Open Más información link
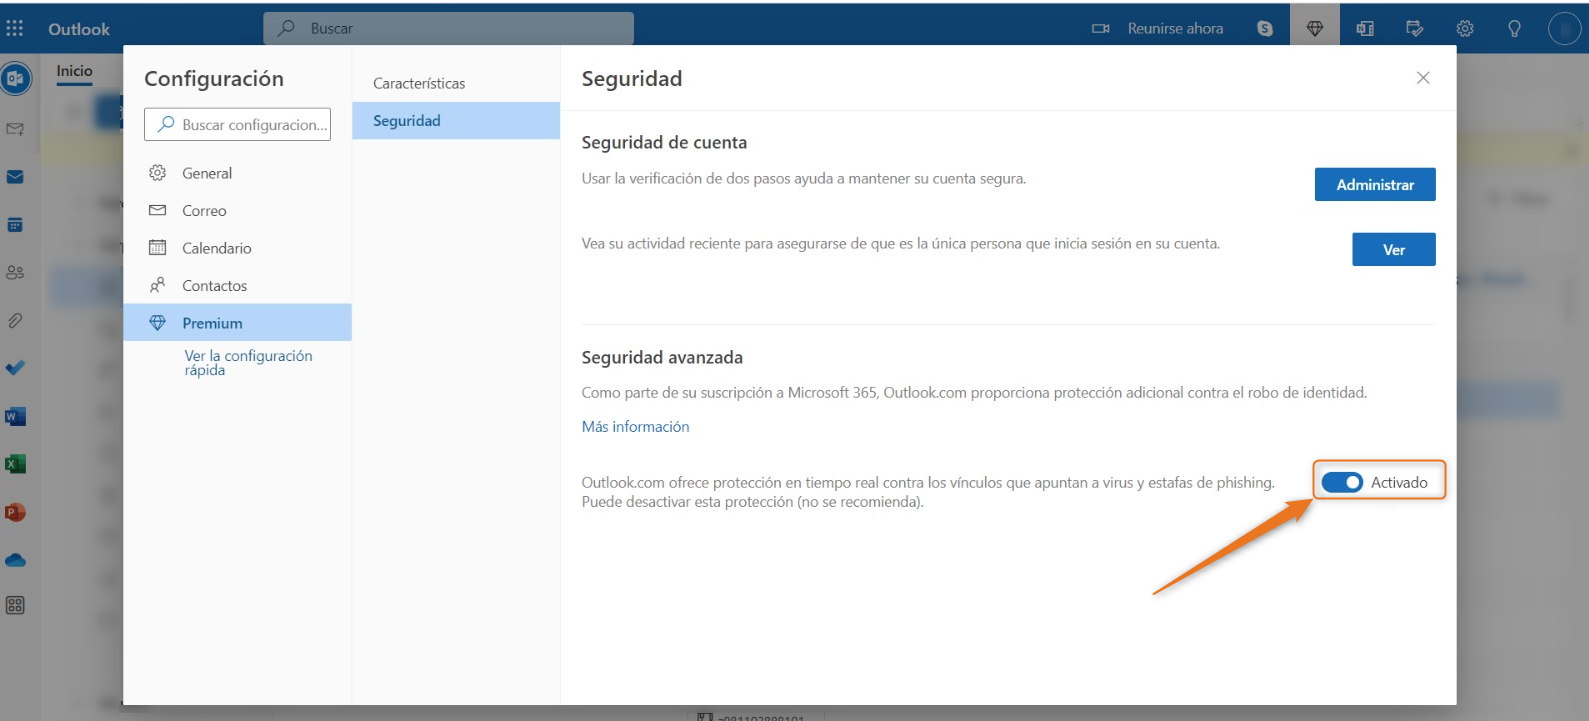The width and height of the screenshot is (1589, 721). click(x=635, y=427)
